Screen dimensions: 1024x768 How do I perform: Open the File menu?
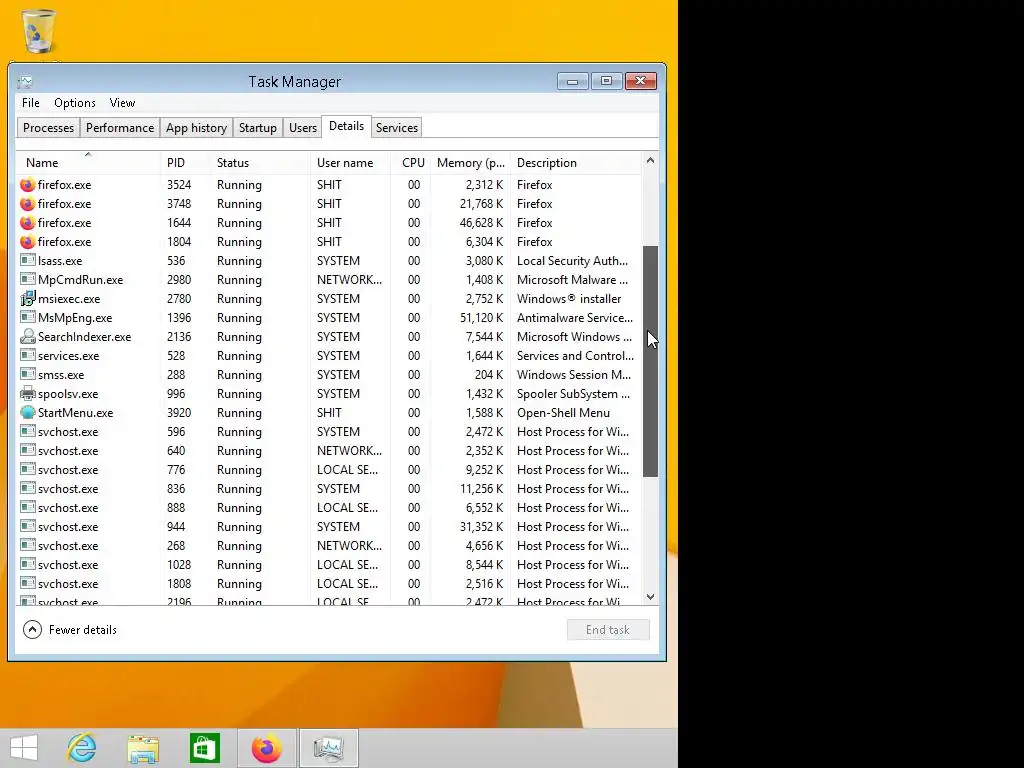click(x=31, y=103)
